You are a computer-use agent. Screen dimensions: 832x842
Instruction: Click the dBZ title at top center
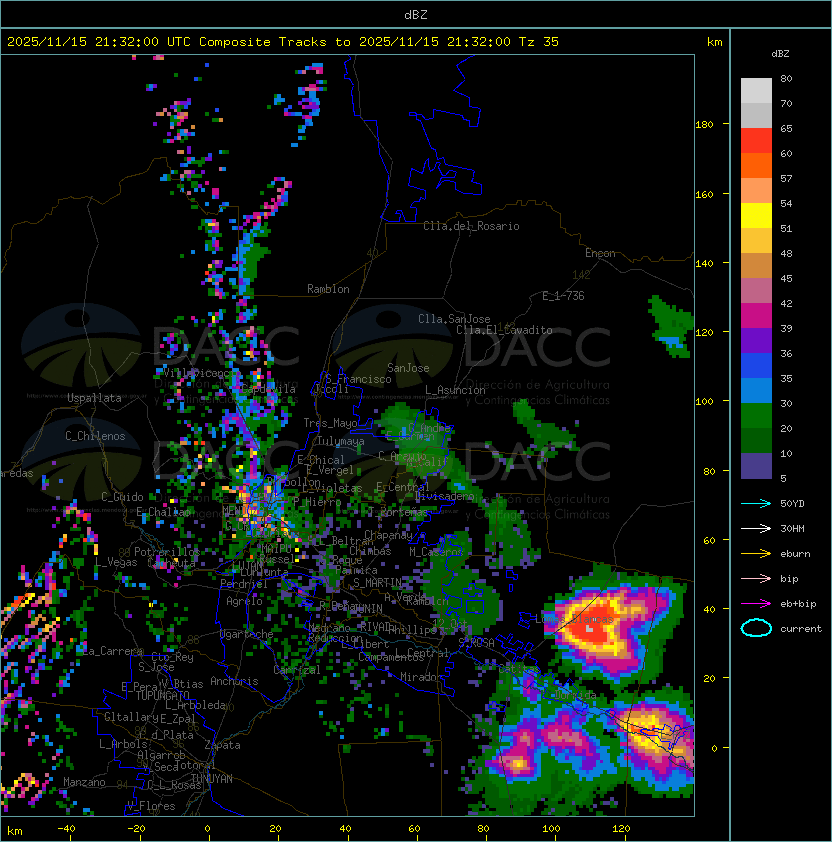coord(416,14)
